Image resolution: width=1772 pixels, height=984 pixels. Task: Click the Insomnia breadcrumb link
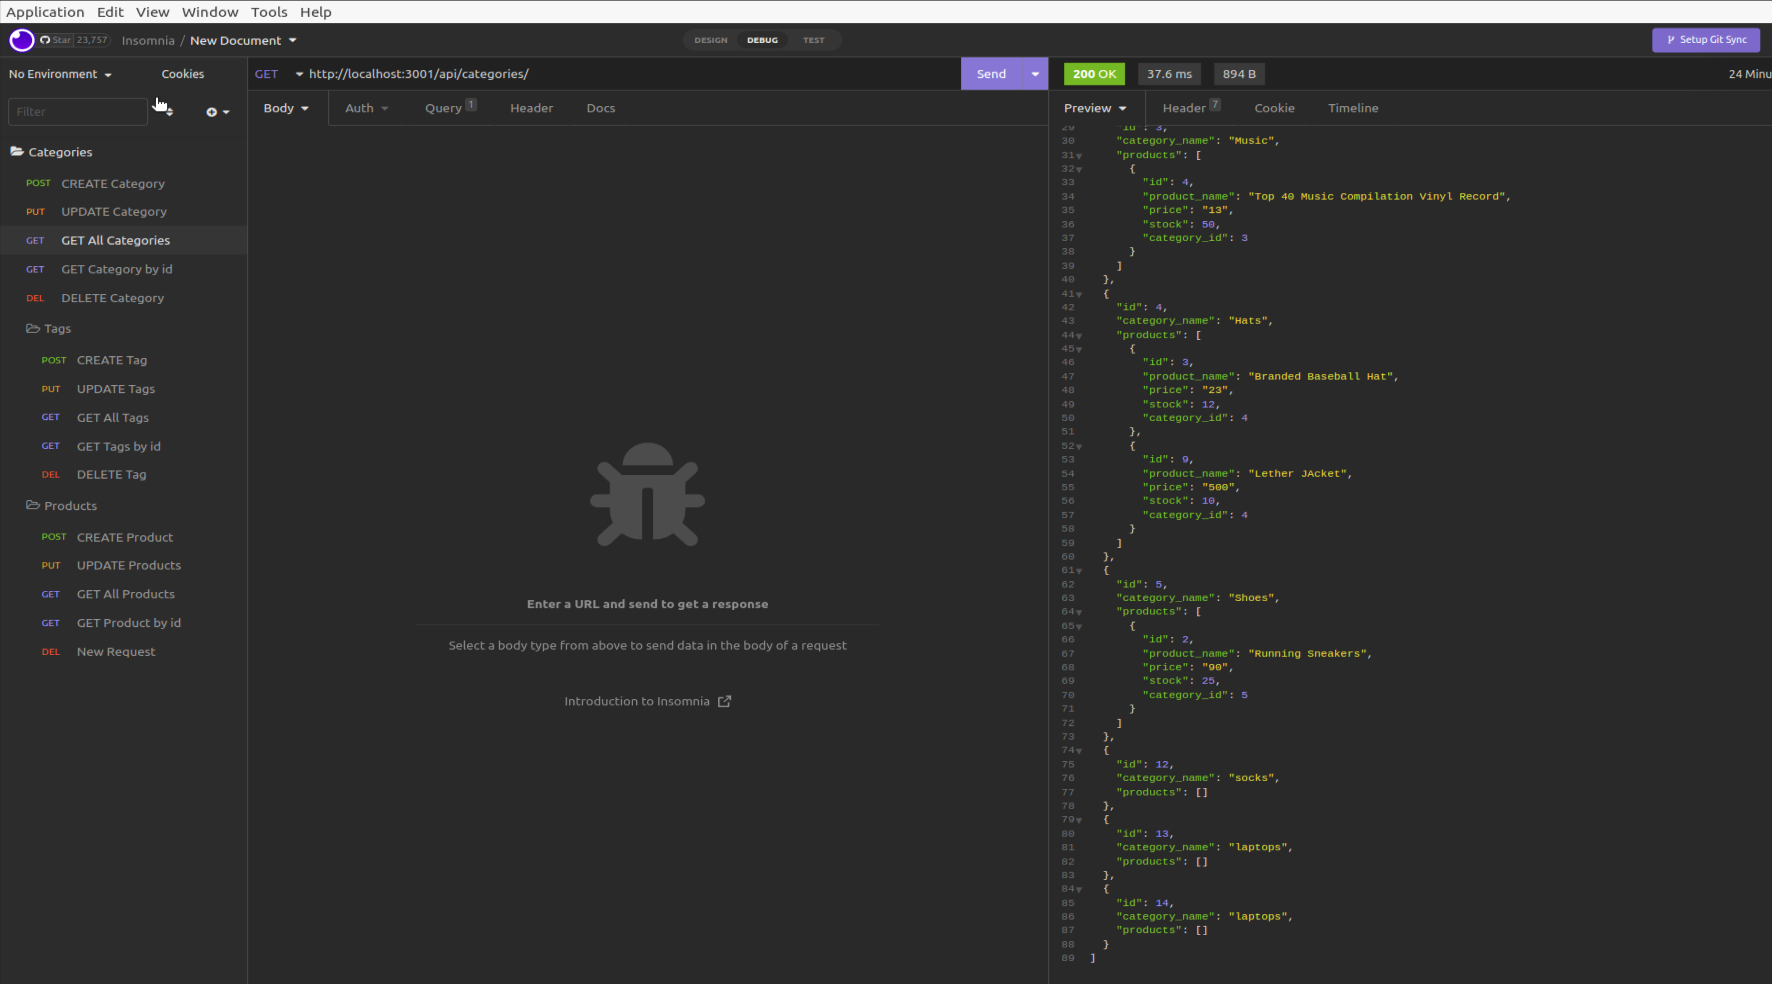click(x=148, y=40)
